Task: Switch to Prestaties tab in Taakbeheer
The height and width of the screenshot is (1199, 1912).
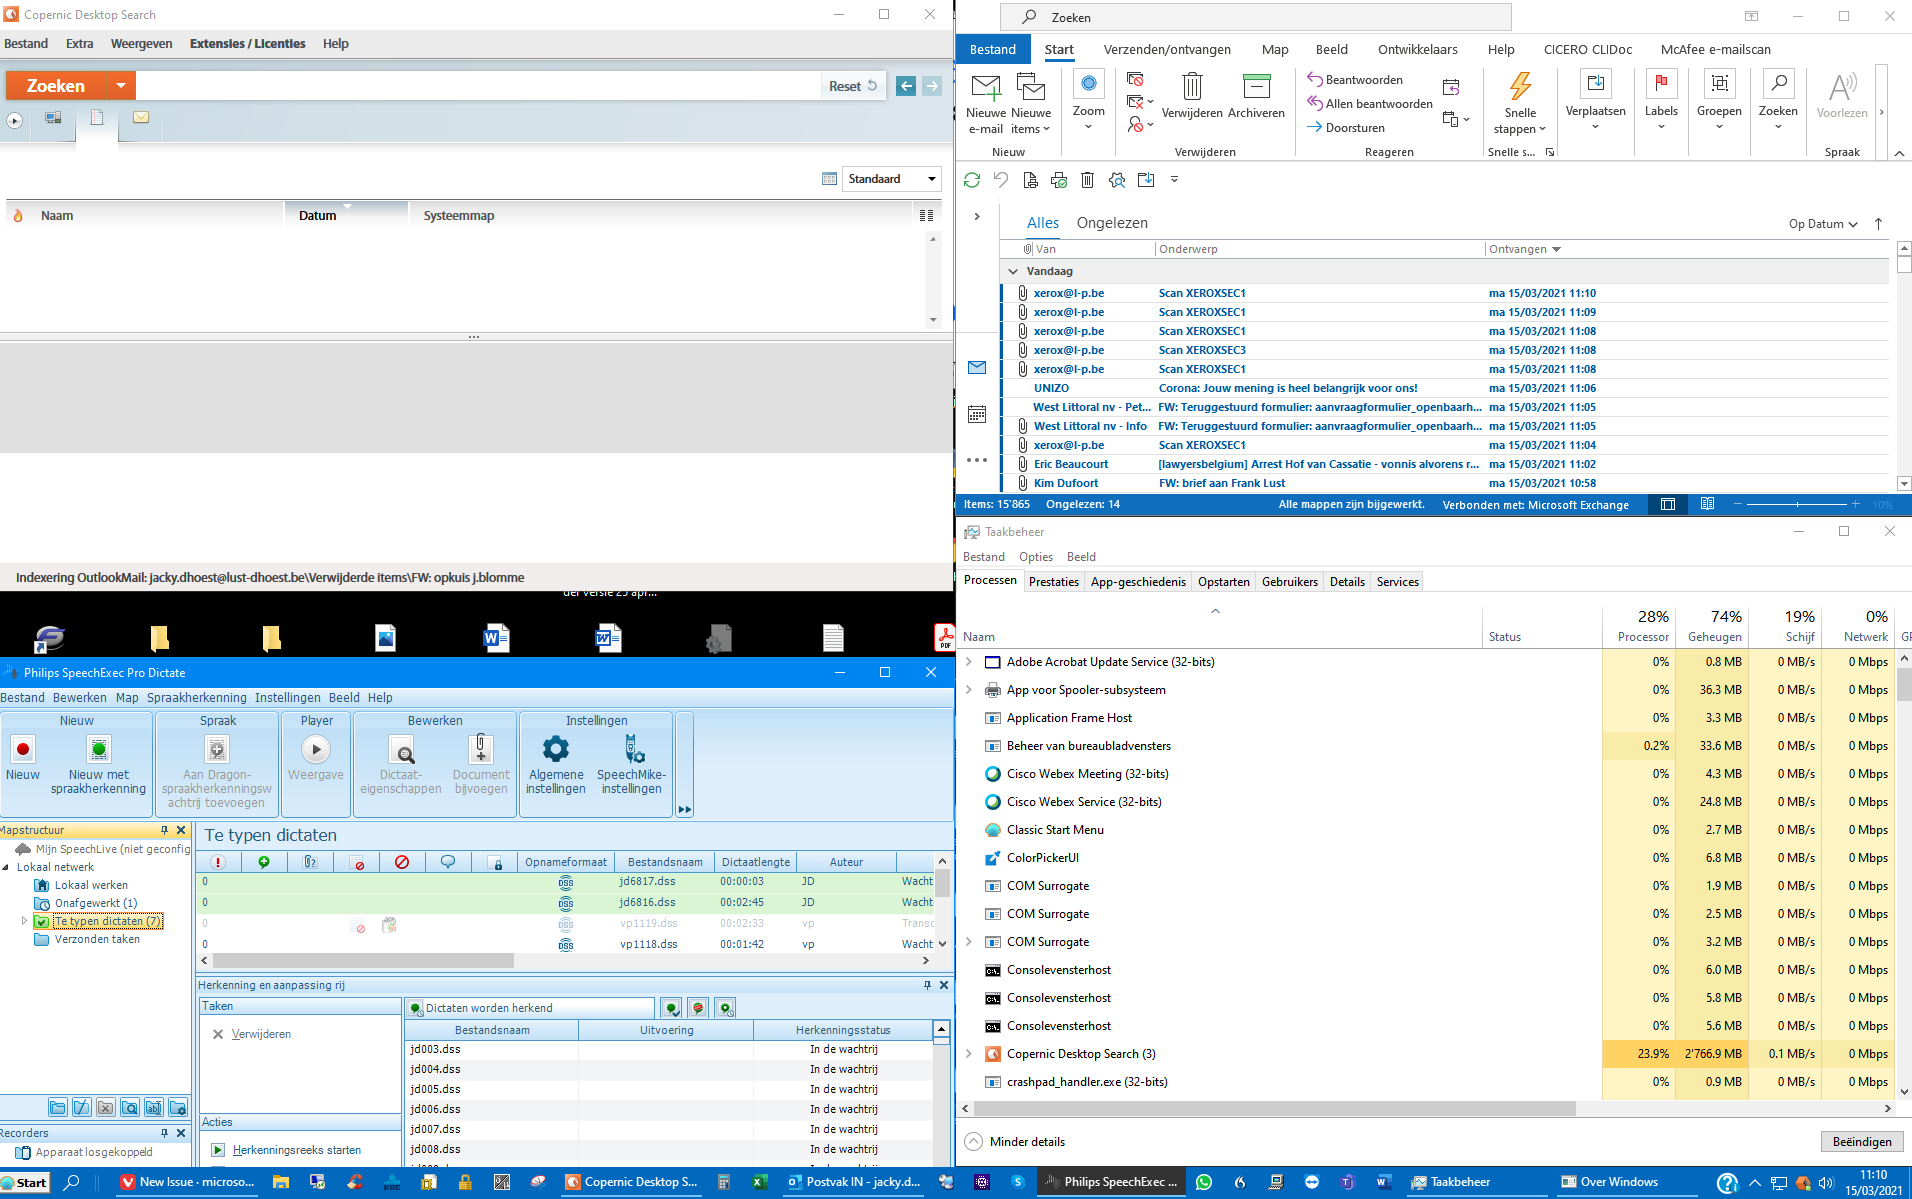Action: point(1054,582)
